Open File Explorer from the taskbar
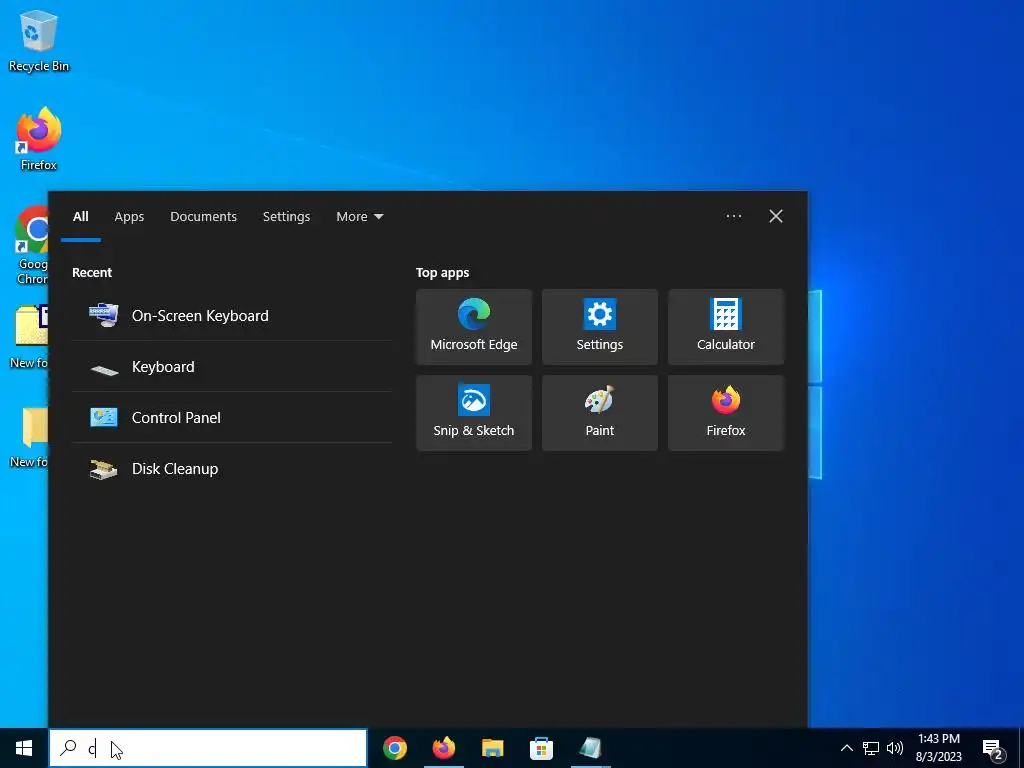This screenshot has width=1024, height=768. 492,748
